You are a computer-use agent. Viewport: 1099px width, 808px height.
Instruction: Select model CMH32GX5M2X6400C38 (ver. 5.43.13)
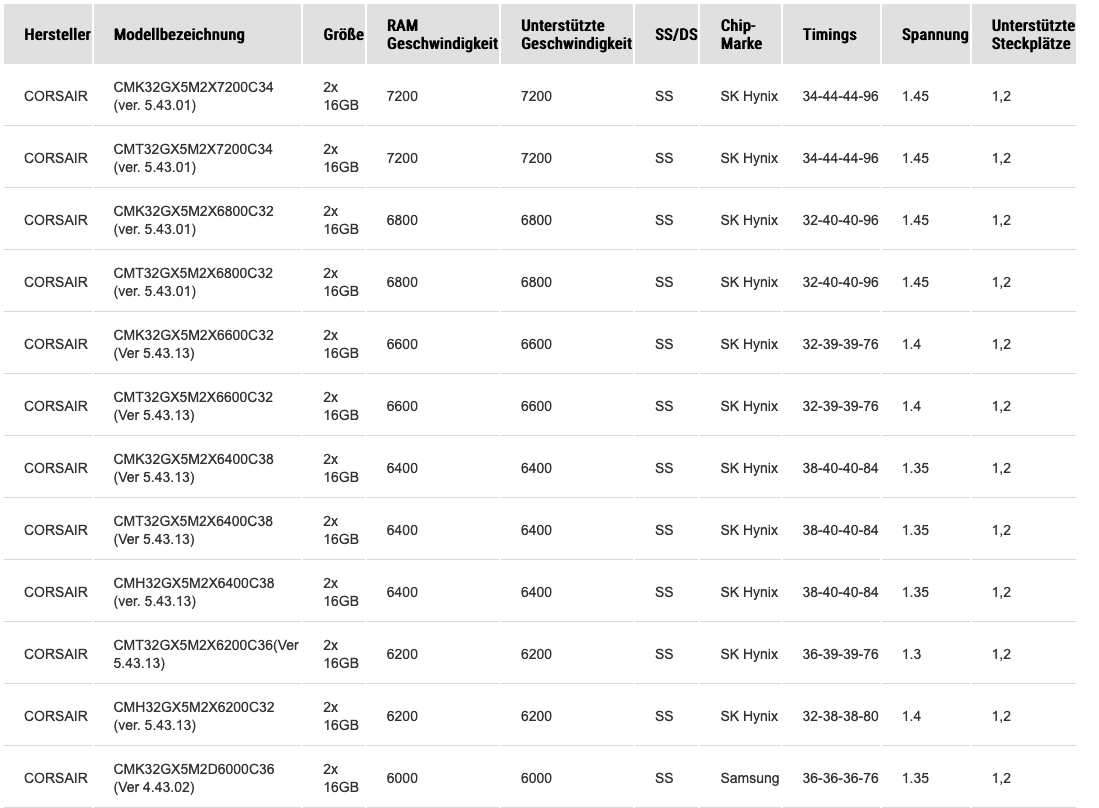(193, 592)
